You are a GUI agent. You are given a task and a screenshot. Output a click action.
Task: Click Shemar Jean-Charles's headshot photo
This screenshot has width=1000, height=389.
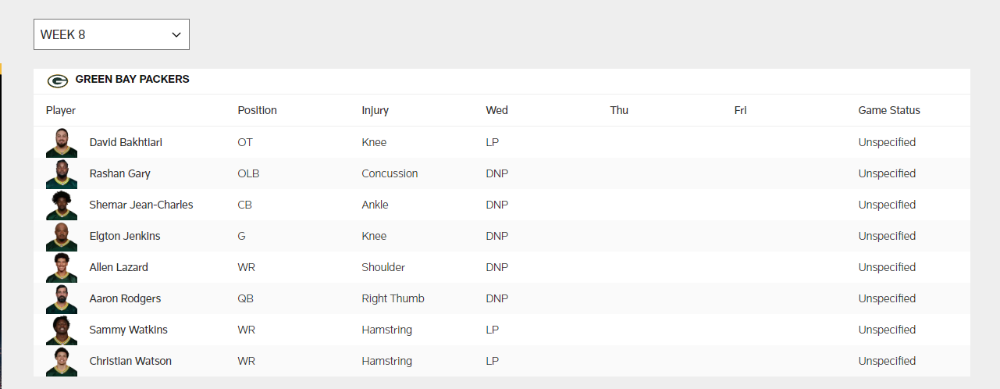pos(61,205)
